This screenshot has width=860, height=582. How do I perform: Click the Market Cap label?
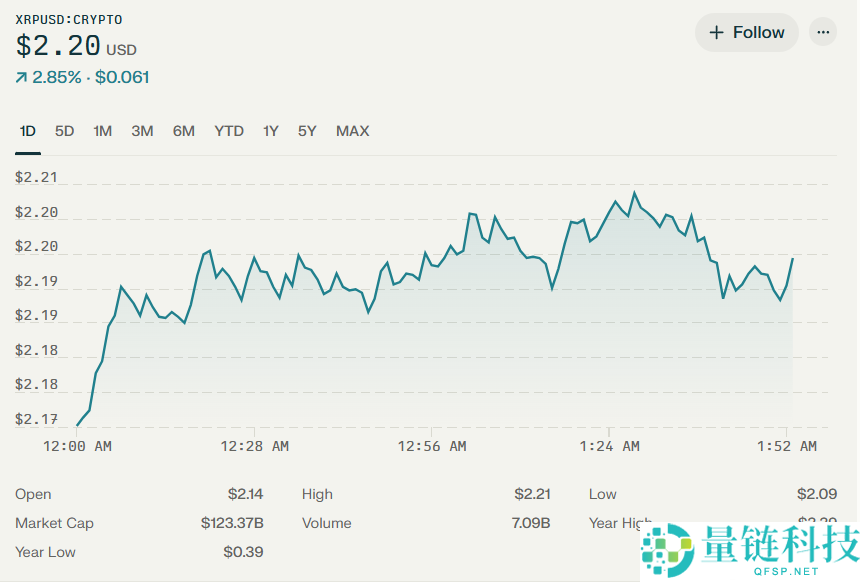(x=54, y=523)
